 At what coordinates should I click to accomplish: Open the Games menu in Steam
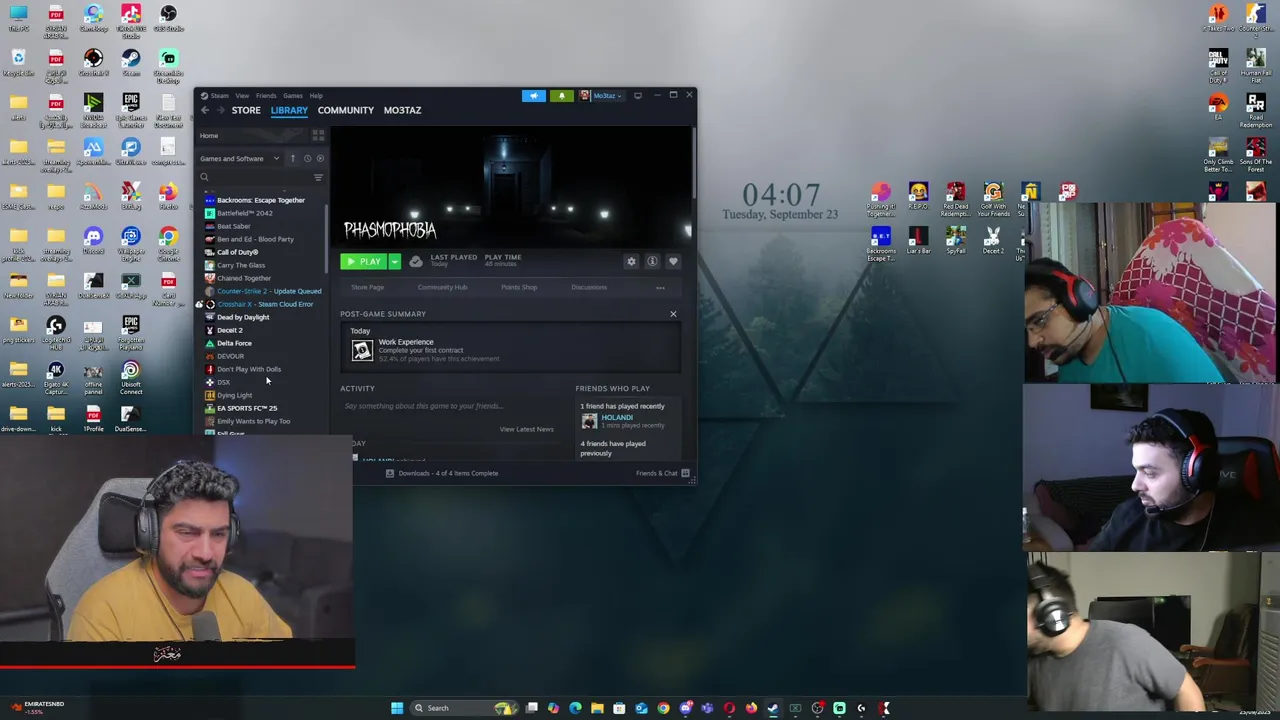(x=293, y=96)
